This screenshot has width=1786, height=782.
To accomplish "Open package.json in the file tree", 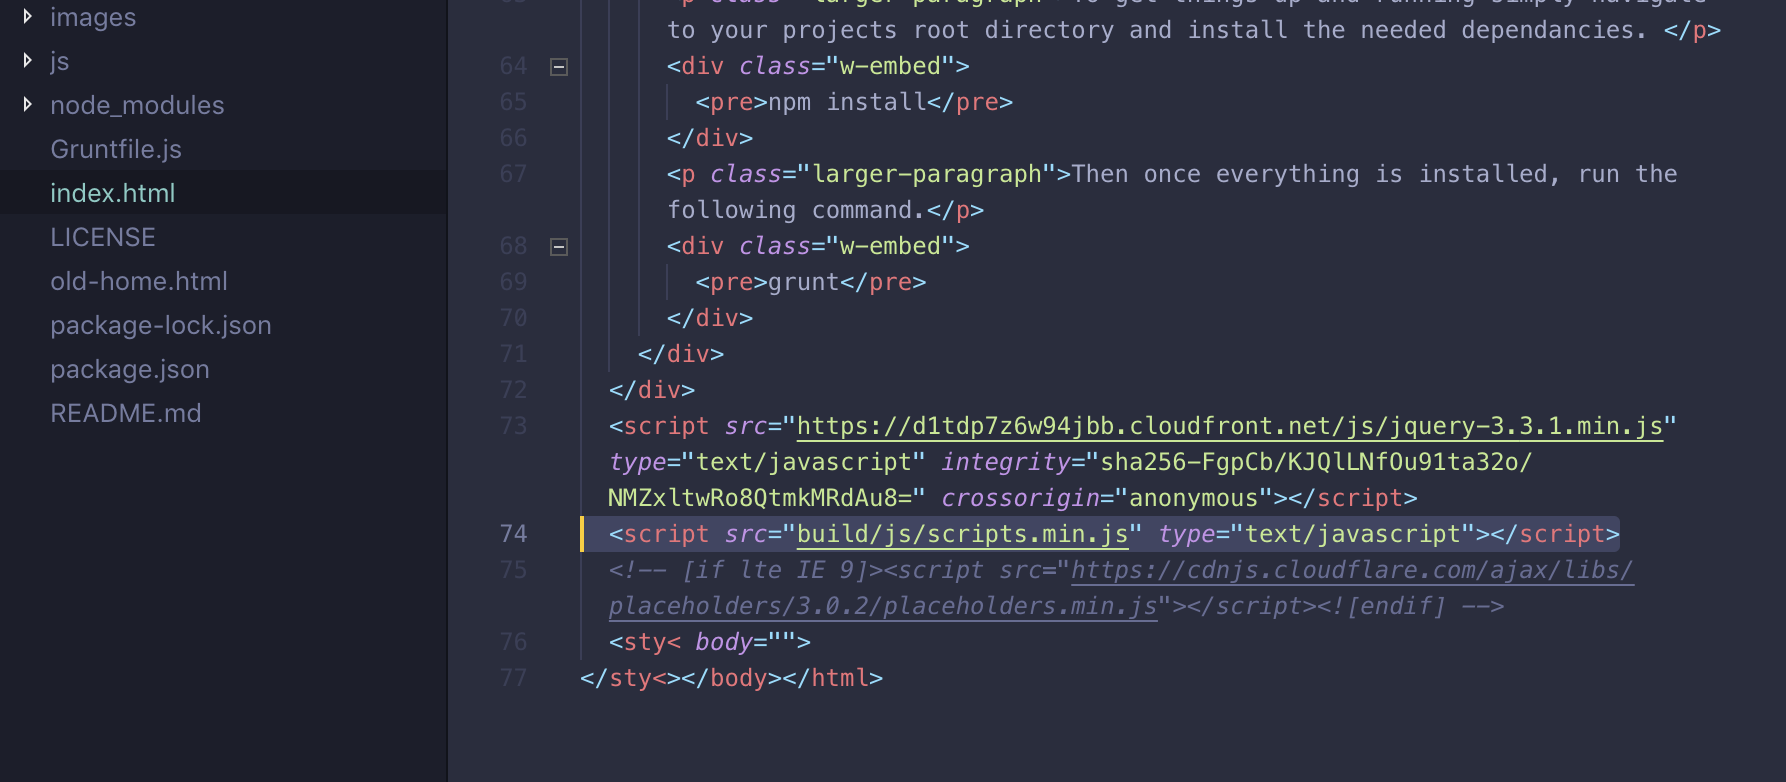I will [130, 369].
